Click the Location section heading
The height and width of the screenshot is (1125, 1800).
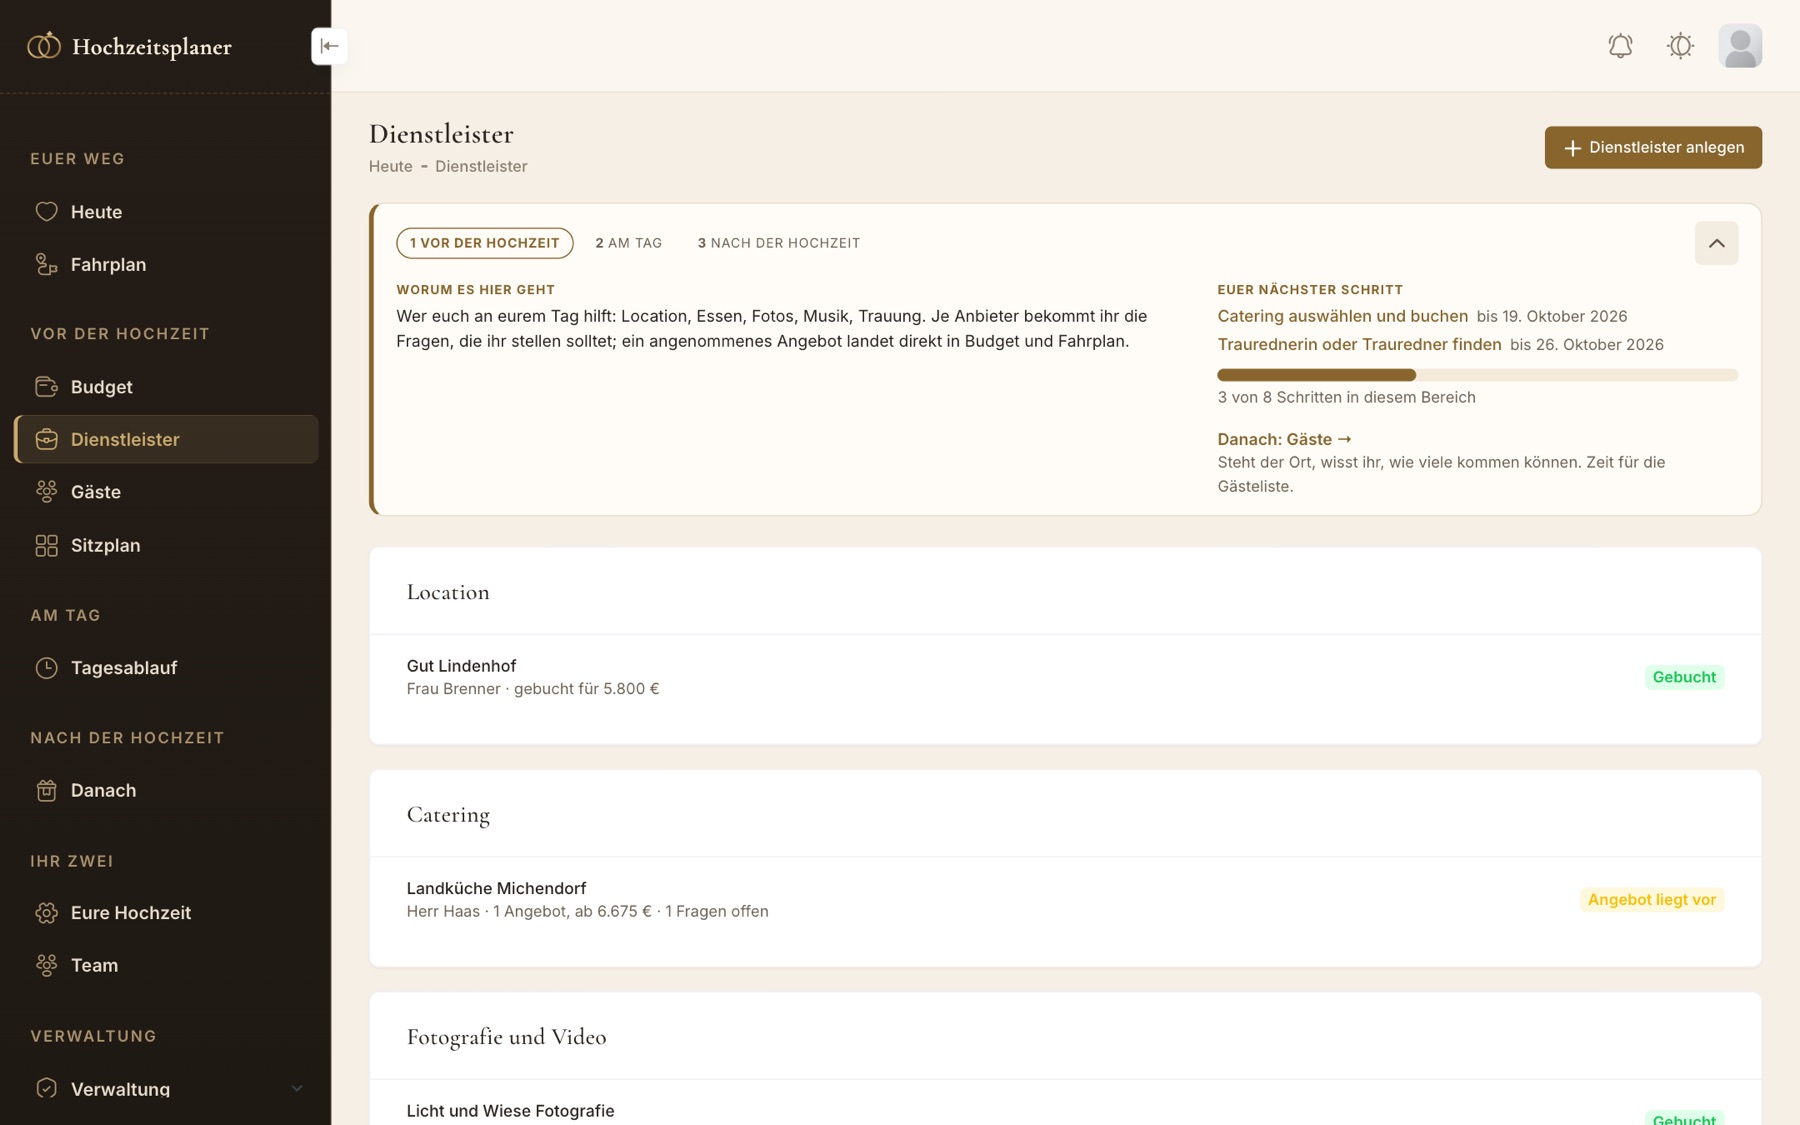448,592
